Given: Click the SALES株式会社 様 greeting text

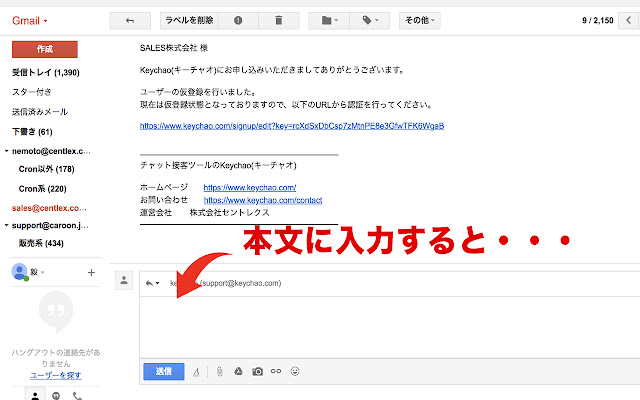Looking at the screenshot, I should click(174, 48).
